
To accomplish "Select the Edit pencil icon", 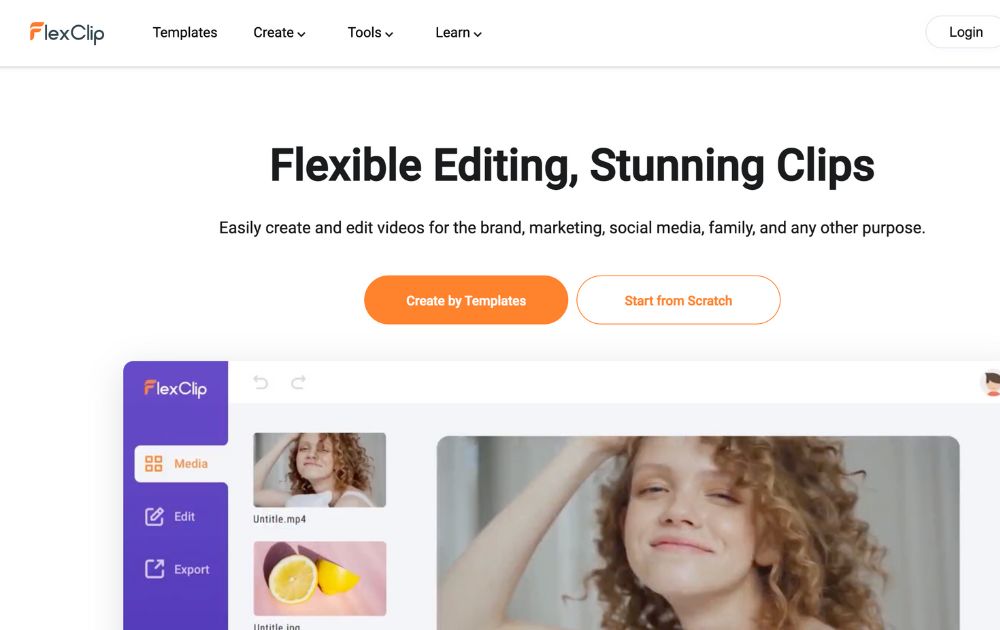I will pos(154,516).
